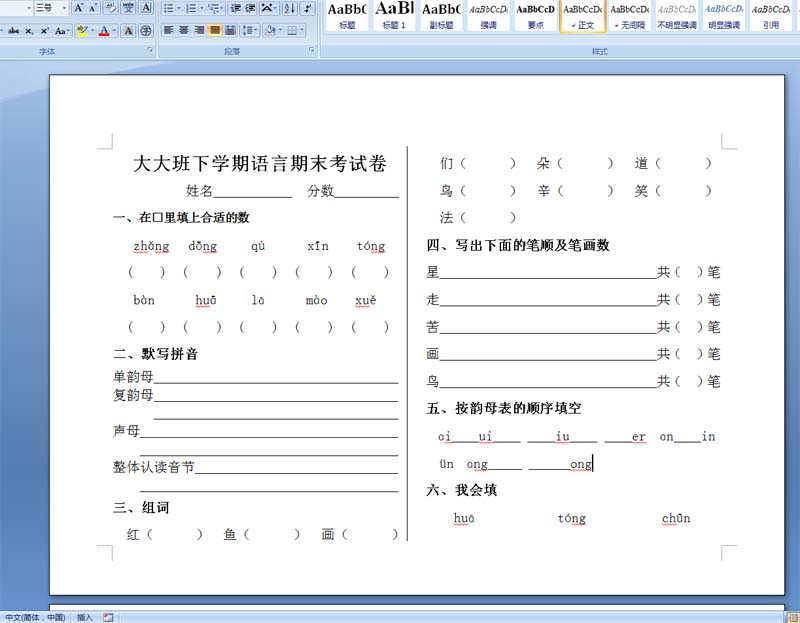Apply the red font color
This screenshot has height=623, width=800.
point(104,31)
